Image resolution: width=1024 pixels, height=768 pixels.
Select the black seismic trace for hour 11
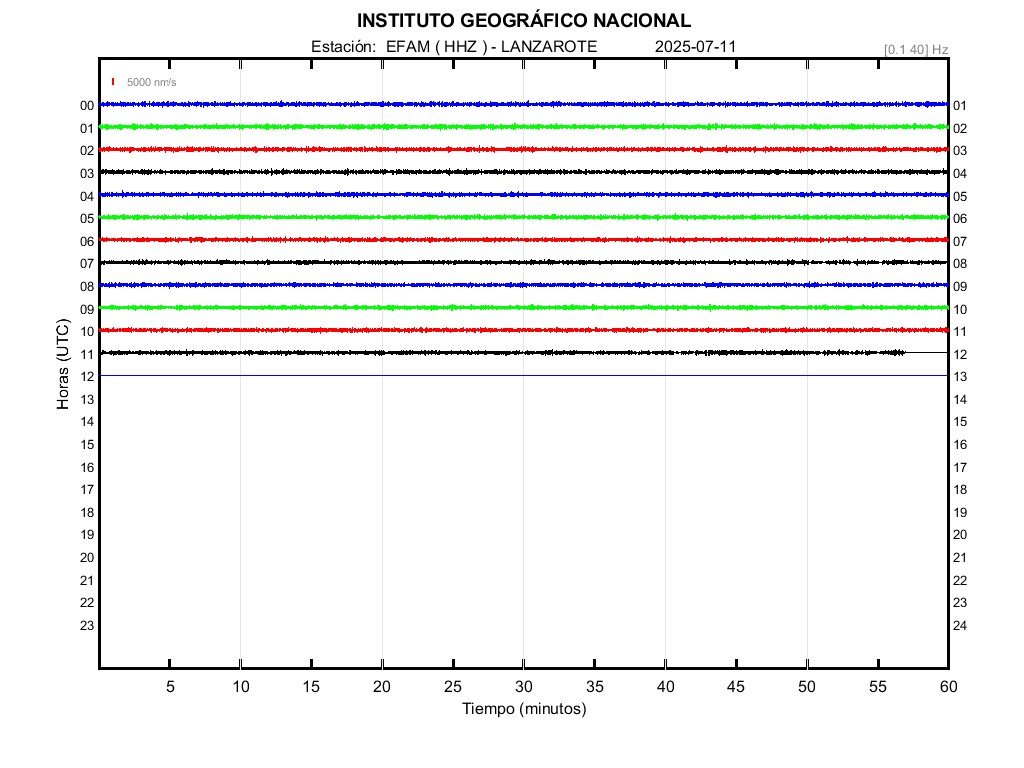[524, 353]
